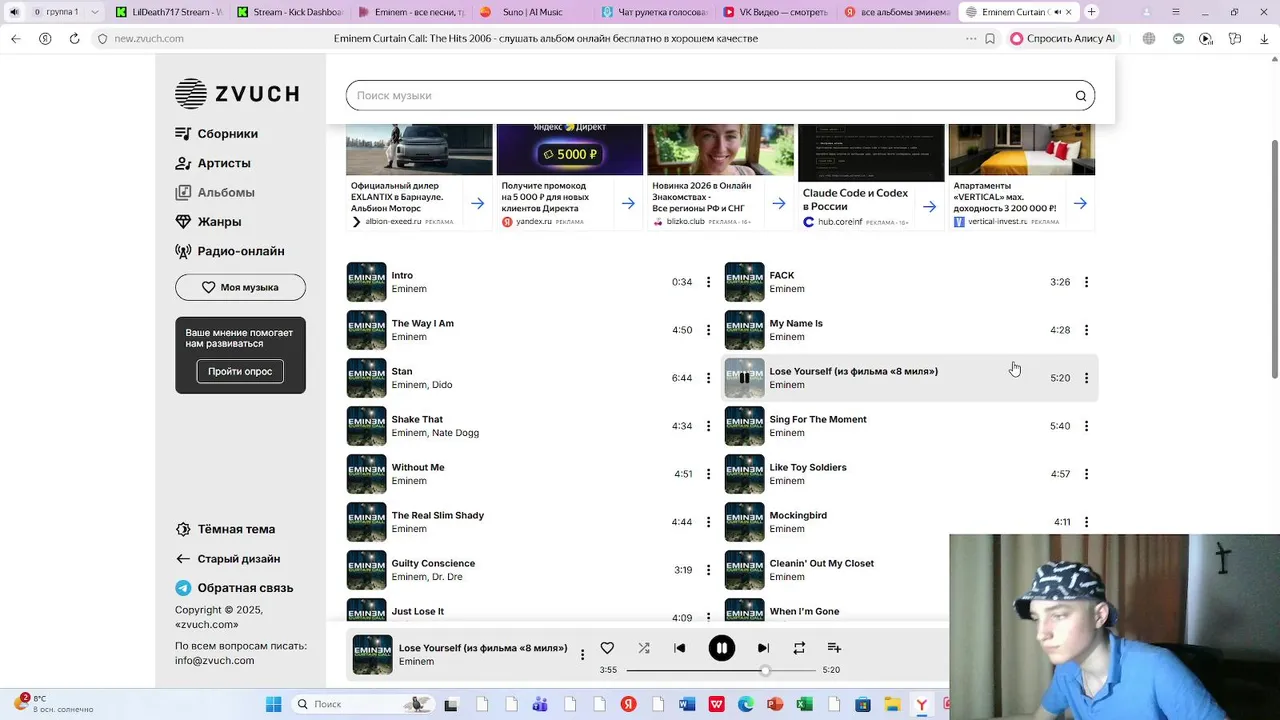Go back with the browser back arrow

point(15,38)
